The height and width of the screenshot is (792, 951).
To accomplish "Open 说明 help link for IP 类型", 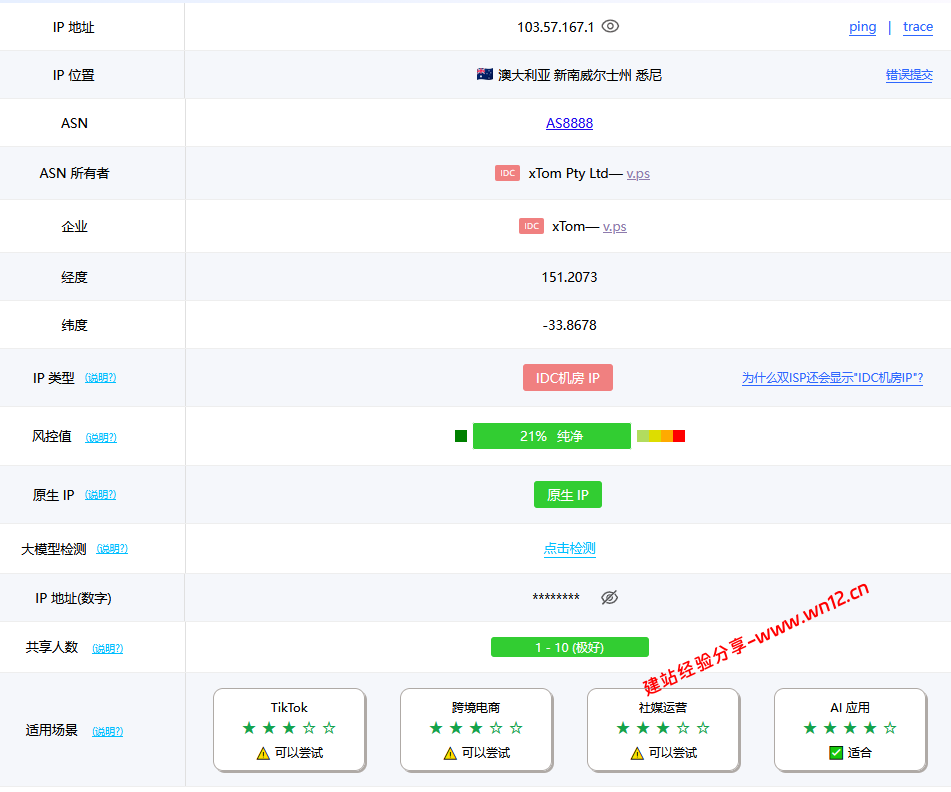I will (101, 378).
